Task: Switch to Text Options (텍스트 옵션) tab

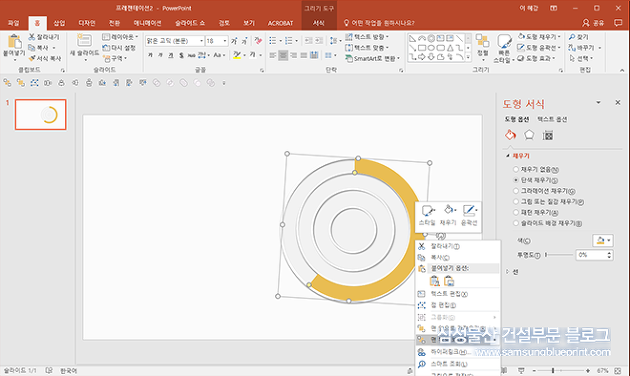Action: tap(552, 119)
